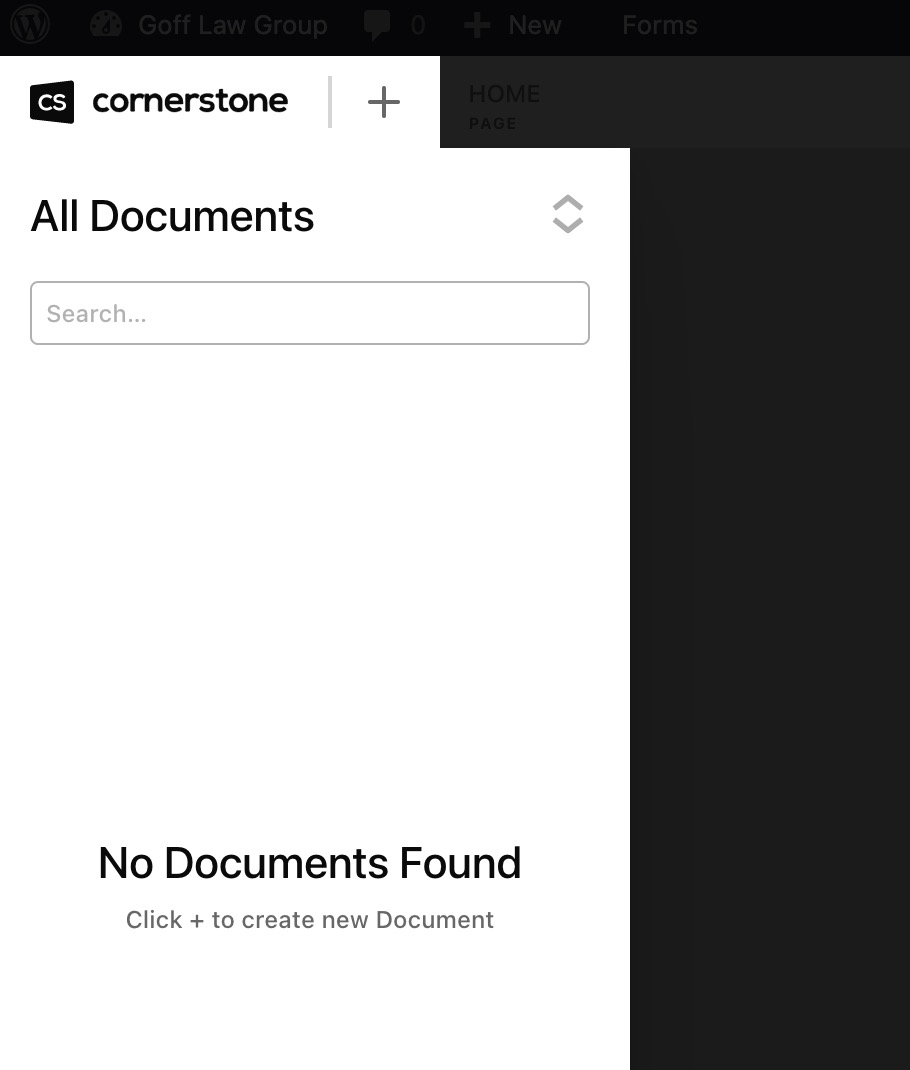Click the plus icon beside New
Image resolution: width=910 pixels, height=1070 pixels.
click(477, 25)
